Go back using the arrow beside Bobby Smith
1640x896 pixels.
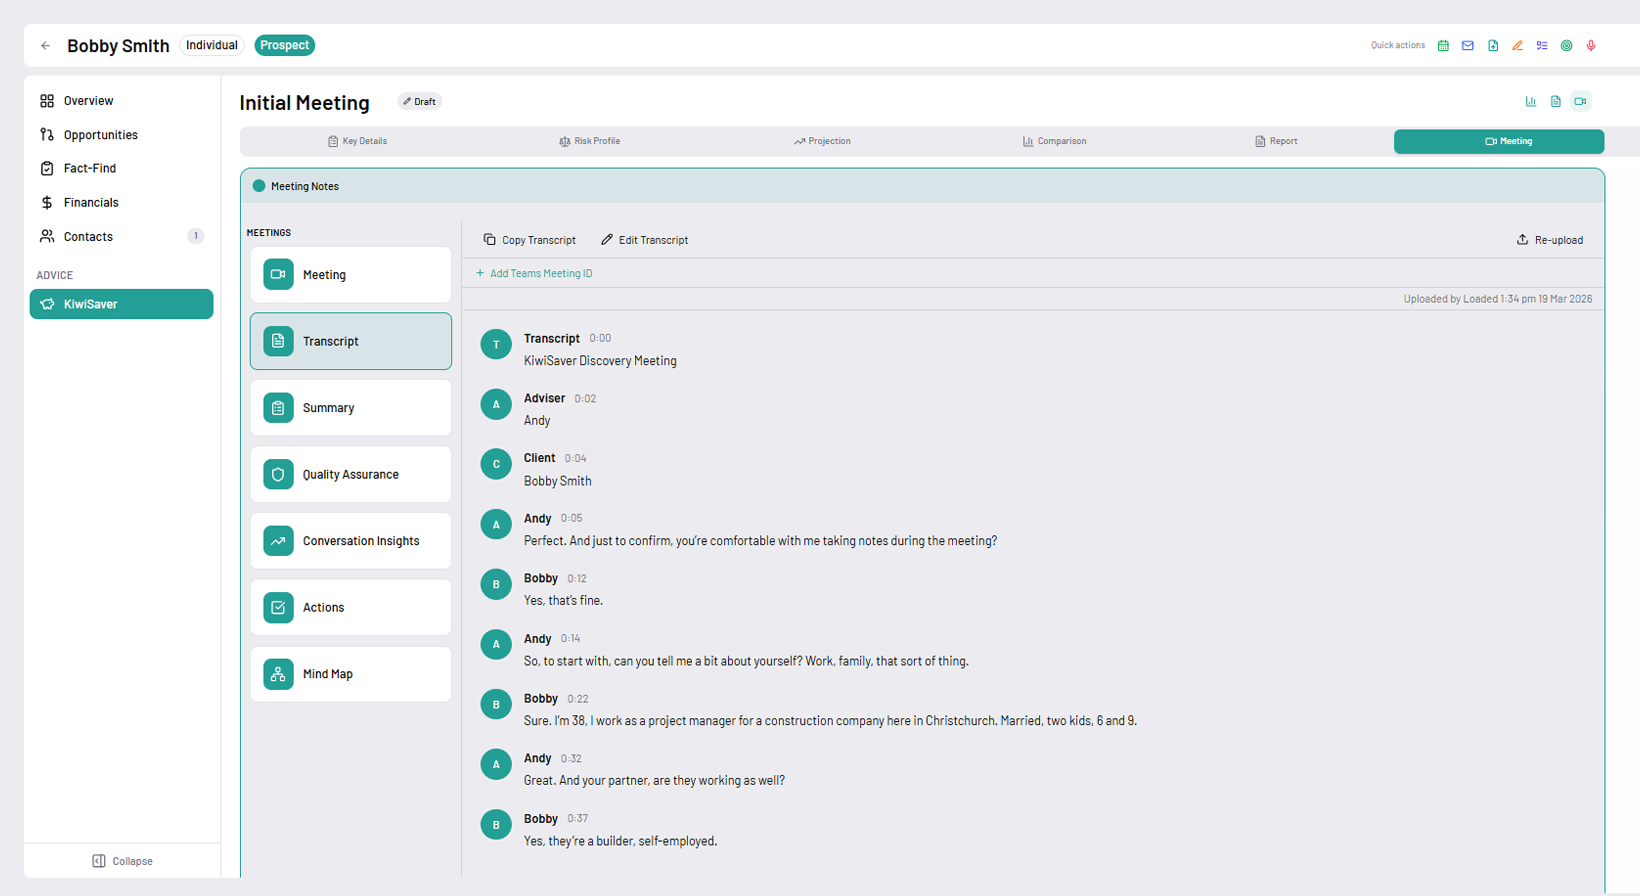46,46
